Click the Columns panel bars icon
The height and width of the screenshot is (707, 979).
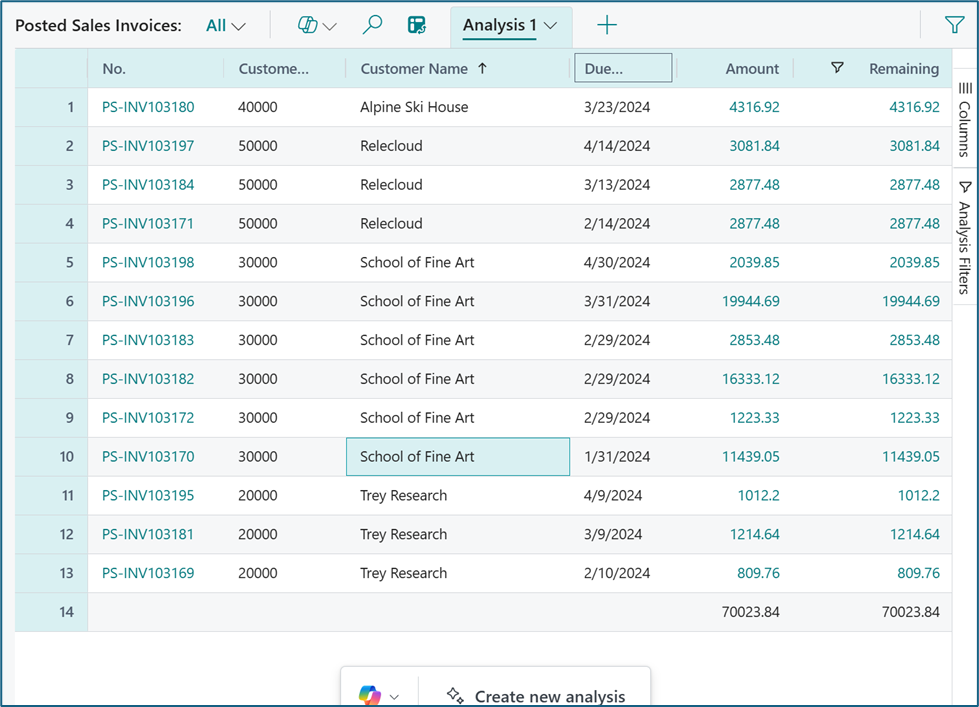965,89
